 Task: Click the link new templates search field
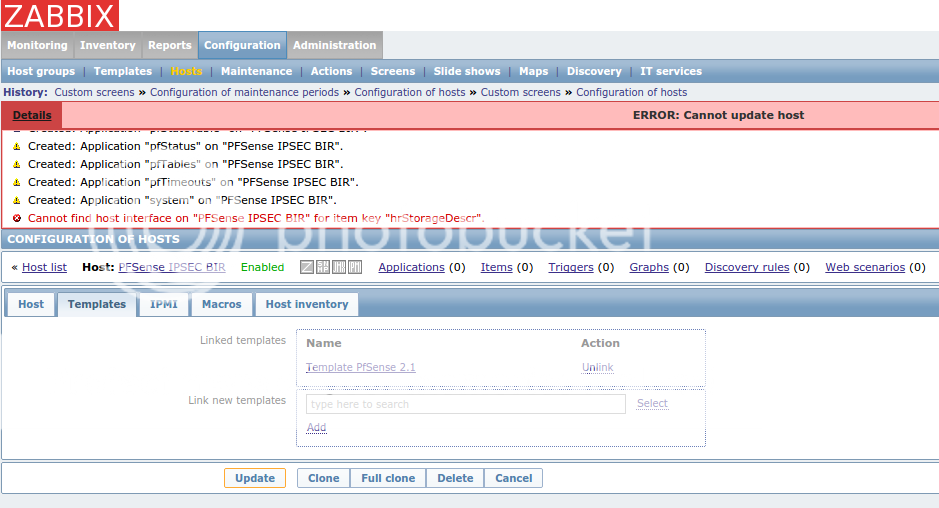tap(465, 404)
